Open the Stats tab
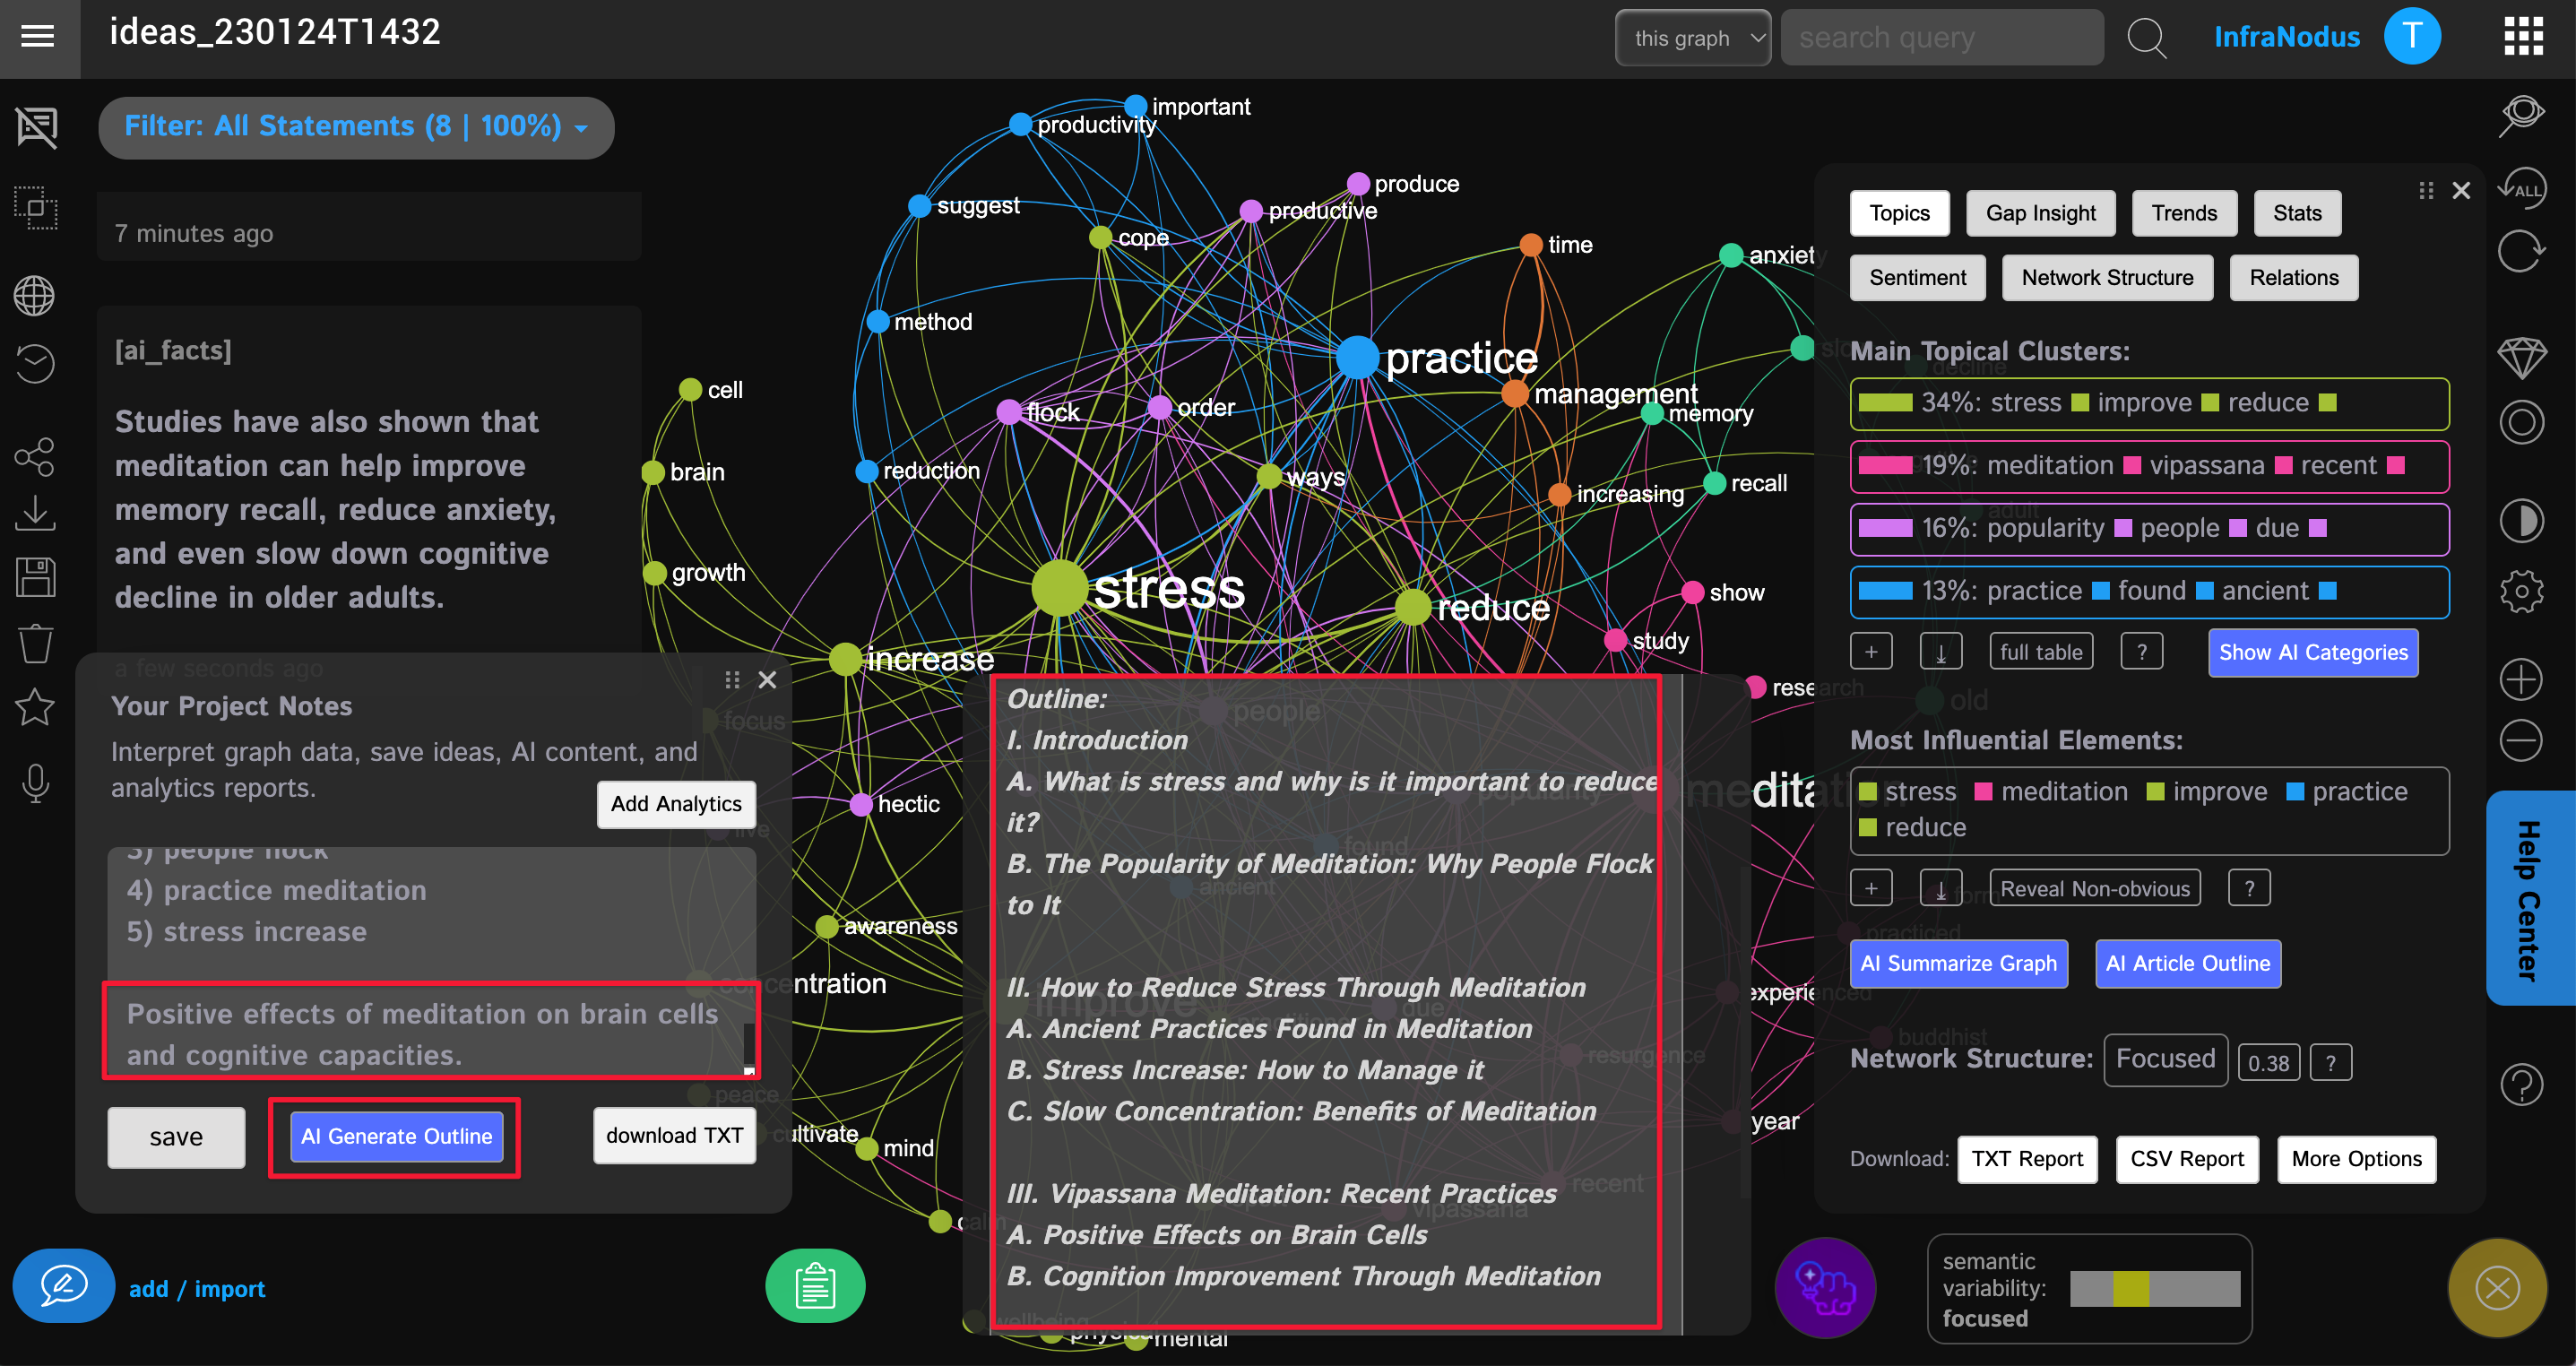The width and height of the screenshot is (2576, 1366). (2296, 213)
